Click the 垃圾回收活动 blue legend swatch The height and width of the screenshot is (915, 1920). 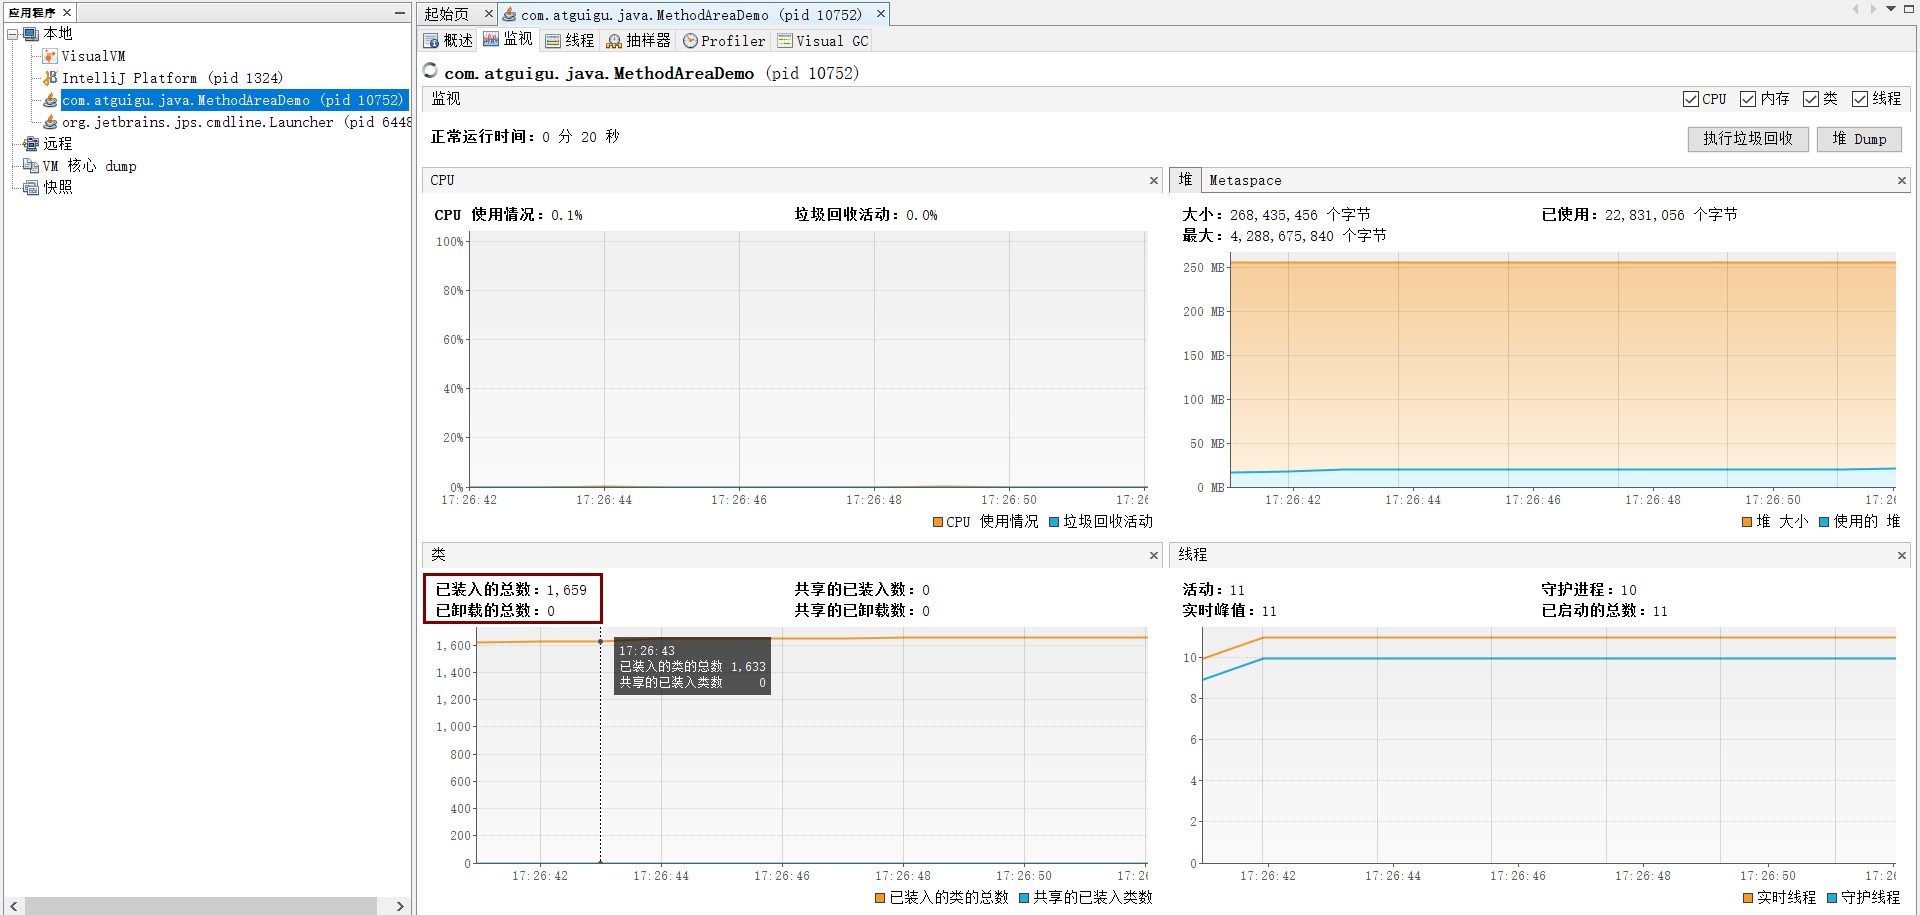coord(1054,522)
